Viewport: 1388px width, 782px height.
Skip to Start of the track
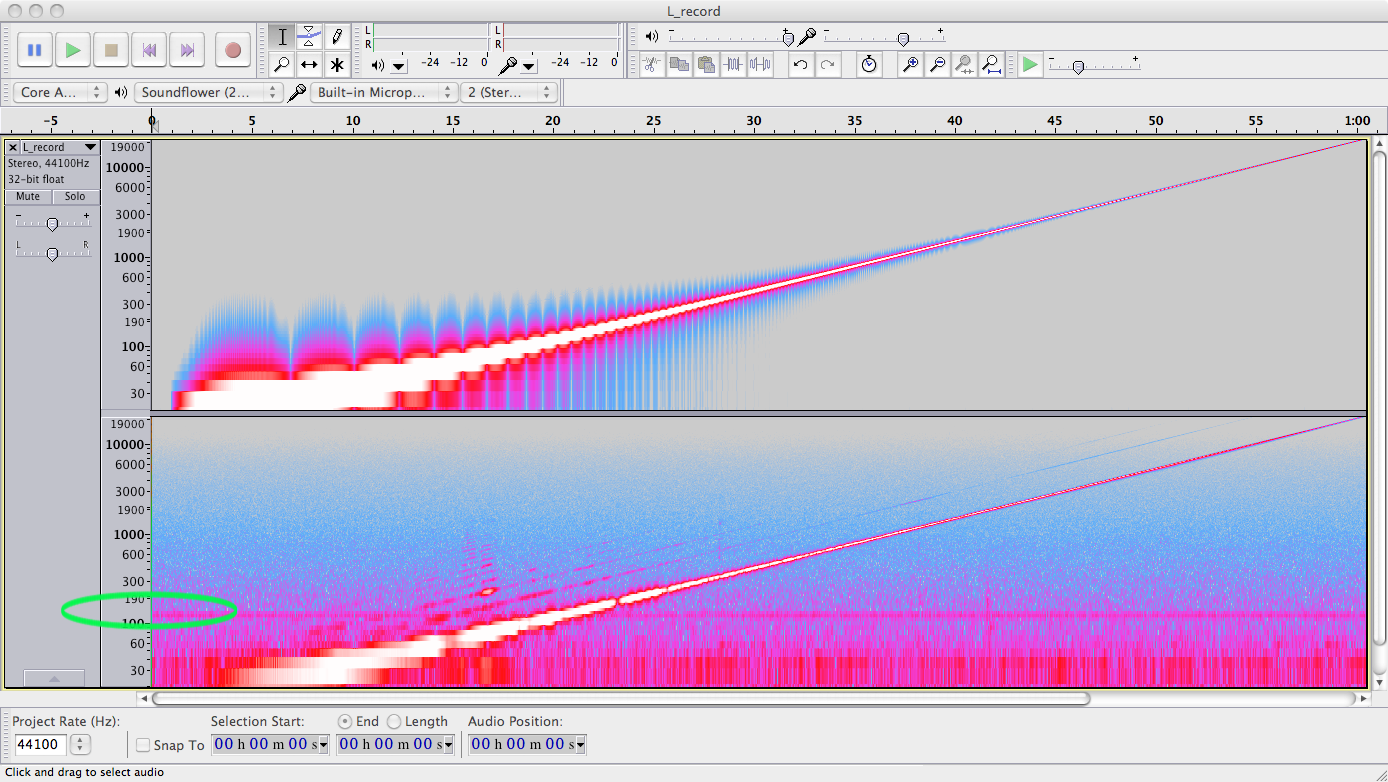(x=149, y=49)
